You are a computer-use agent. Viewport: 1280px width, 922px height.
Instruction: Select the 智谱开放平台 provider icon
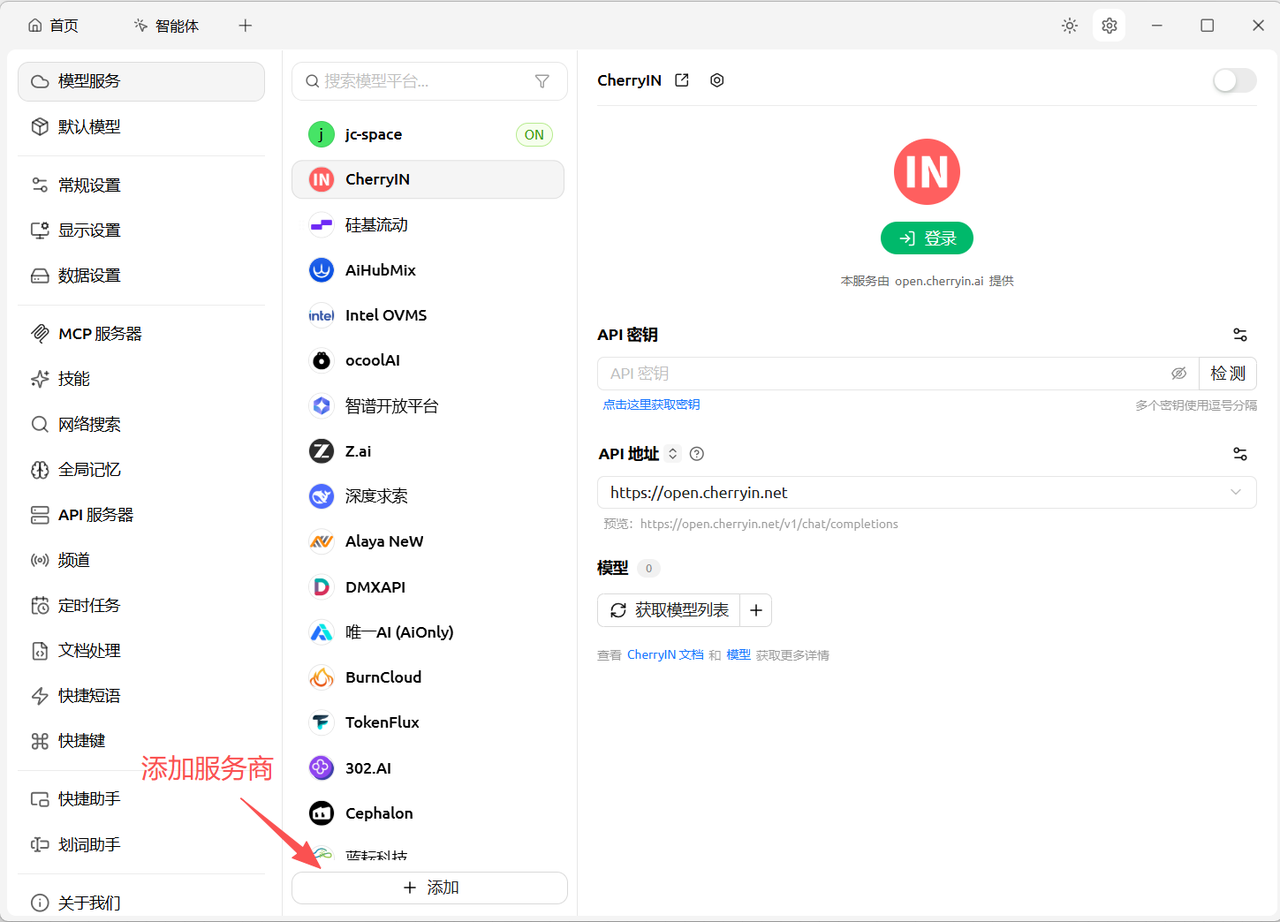(x=321, y=406)
